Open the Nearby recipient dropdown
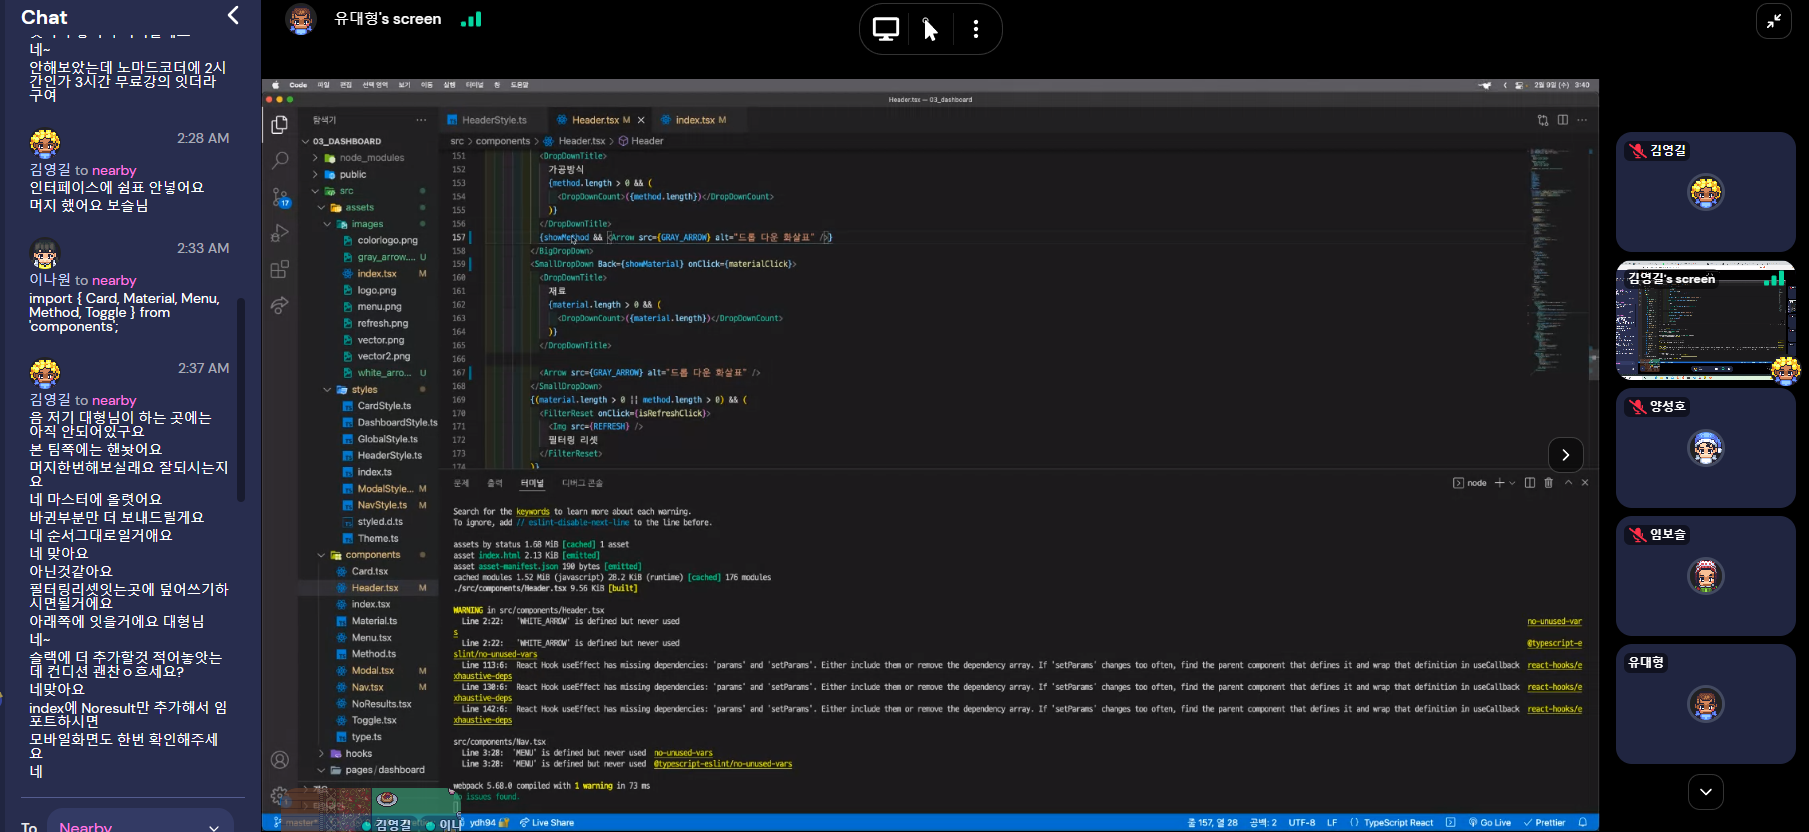The height and width of the screenshot is (832, 1809). tap(140, 825)
